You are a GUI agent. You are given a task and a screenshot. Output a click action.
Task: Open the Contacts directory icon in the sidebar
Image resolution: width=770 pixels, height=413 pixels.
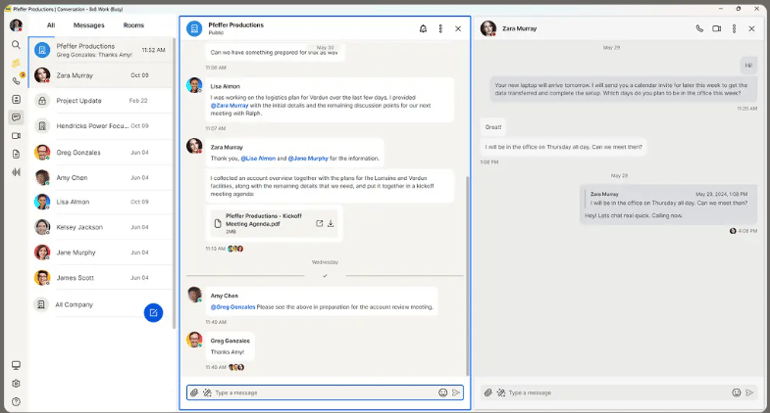pyautogui.click(x=16, y=100)
